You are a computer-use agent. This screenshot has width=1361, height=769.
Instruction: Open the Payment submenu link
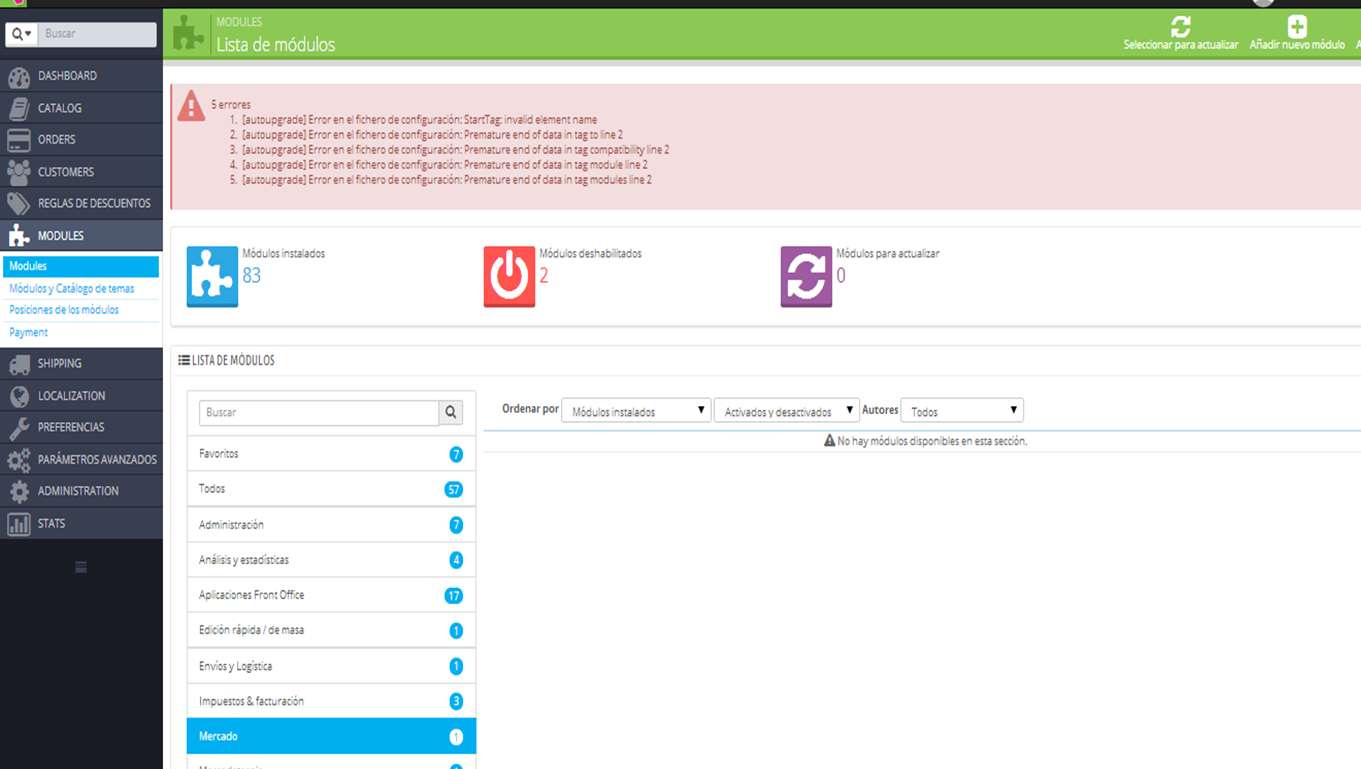click(28, 332)
